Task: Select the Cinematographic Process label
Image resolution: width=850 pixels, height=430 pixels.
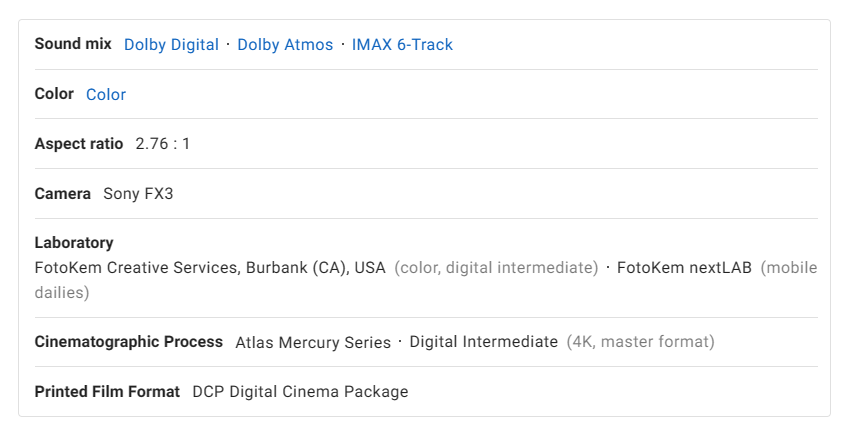Action: pyautogui.click(x=129, y=342)
